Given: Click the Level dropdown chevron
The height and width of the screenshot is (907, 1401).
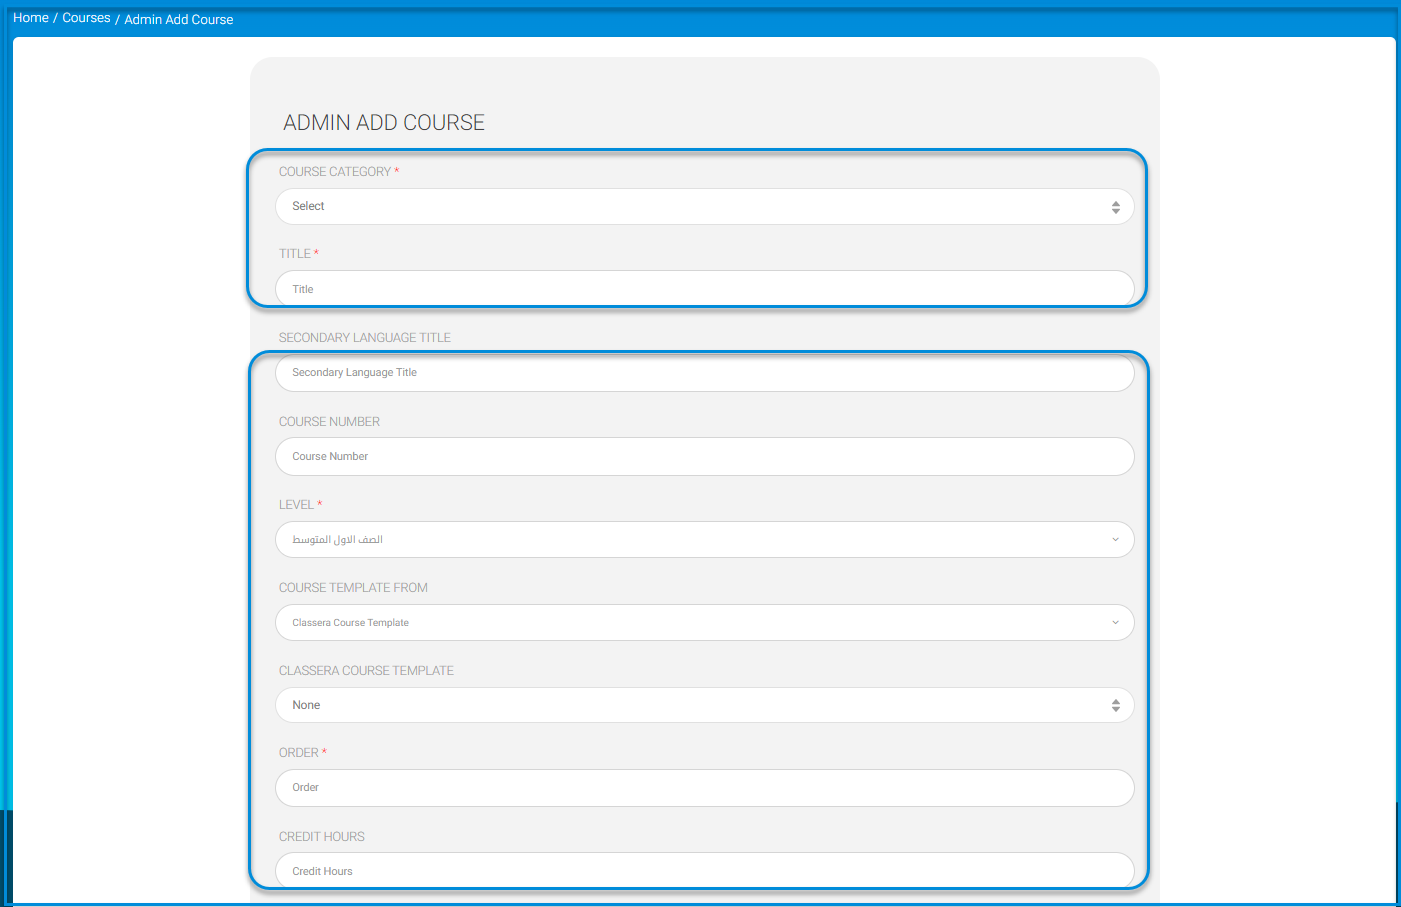Looking at the screenshot, I should pyautogui.click(x=1116, y=540).
